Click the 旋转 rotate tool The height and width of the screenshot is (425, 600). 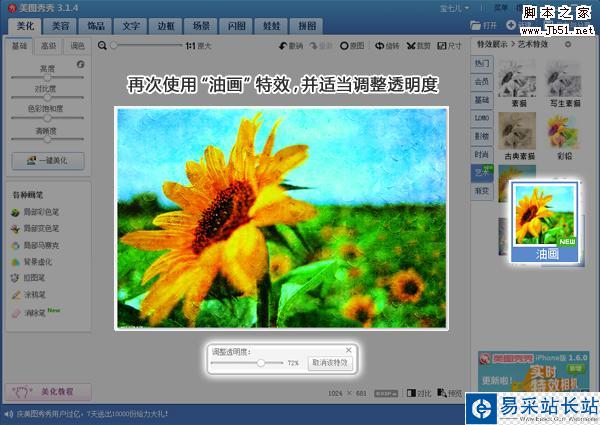click(x=387, y=46)
